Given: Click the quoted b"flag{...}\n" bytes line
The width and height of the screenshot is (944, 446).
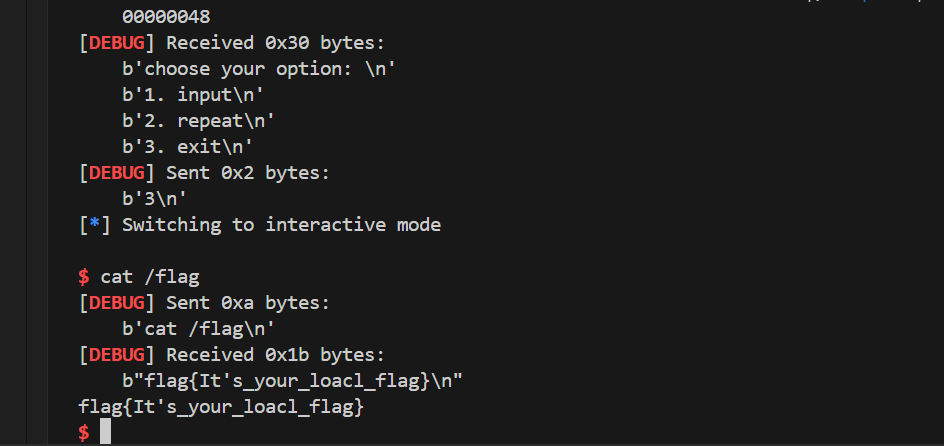Looking at the screenshot, I should tap(293, 381).
